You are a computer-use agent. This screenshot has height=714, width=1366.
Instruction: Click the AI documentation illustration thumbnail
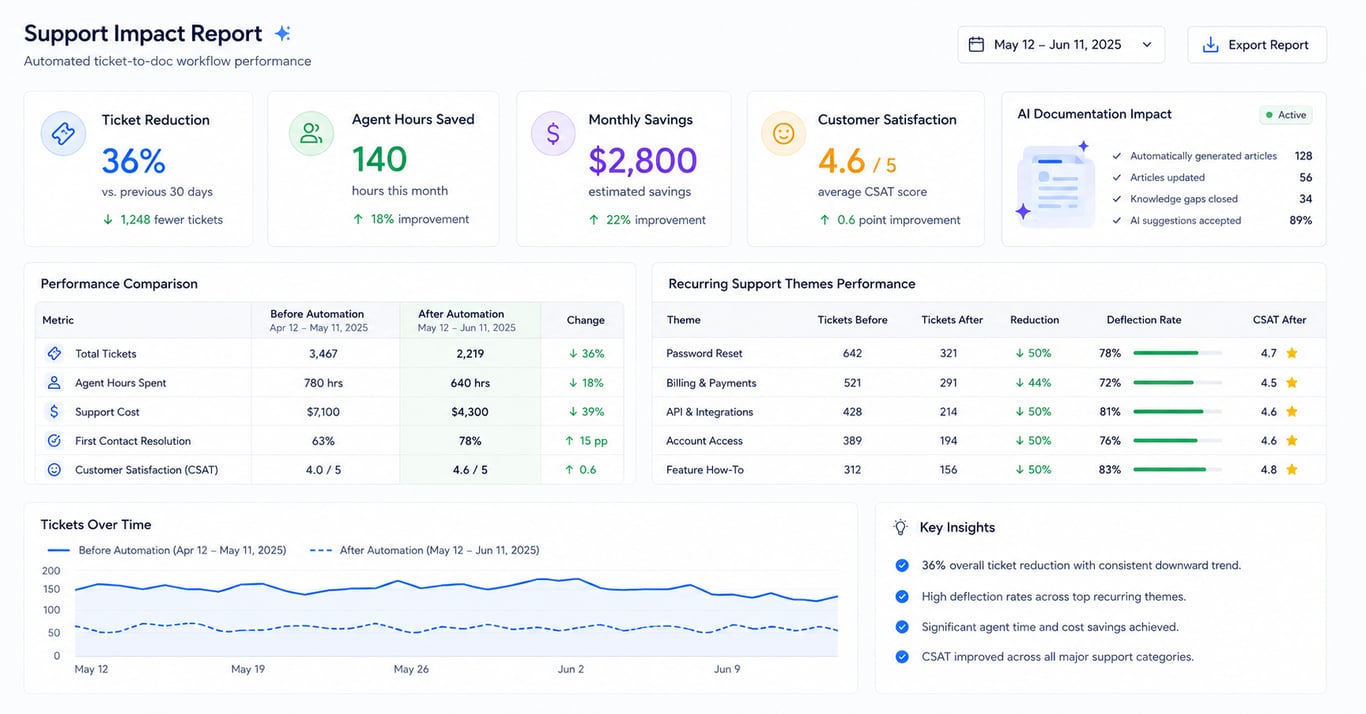(x=1055, y=184)
